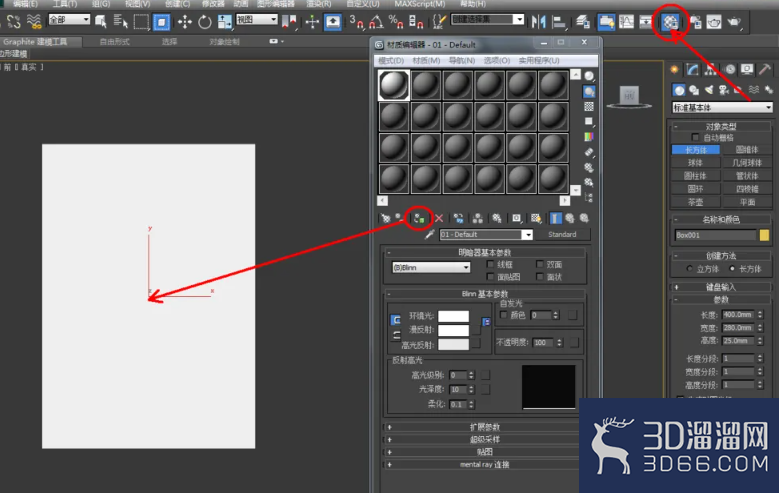Open 选项(O) menu in Material Editor
The width and height of the screenshot is (779, 493).
[497, 61]
